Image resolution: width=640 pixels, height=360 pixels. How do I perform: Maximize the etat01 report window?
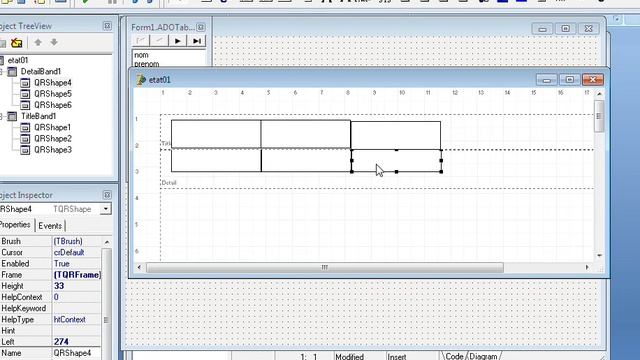coord(569,80)
